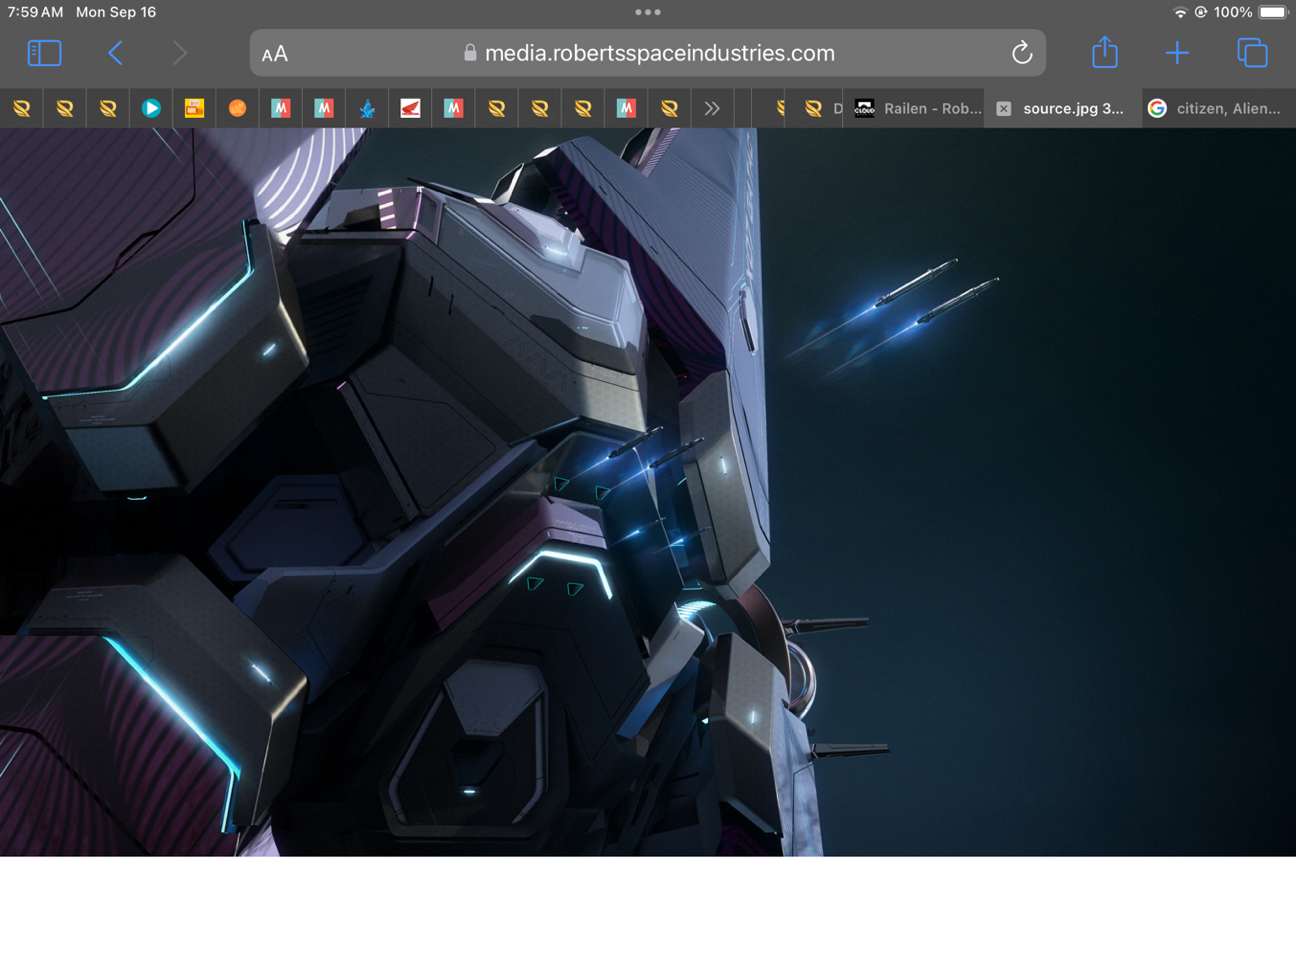The height and width of the screenshot is (972, 1296).
Task: Reload the current page
Action: click(x=1021, y=53)
